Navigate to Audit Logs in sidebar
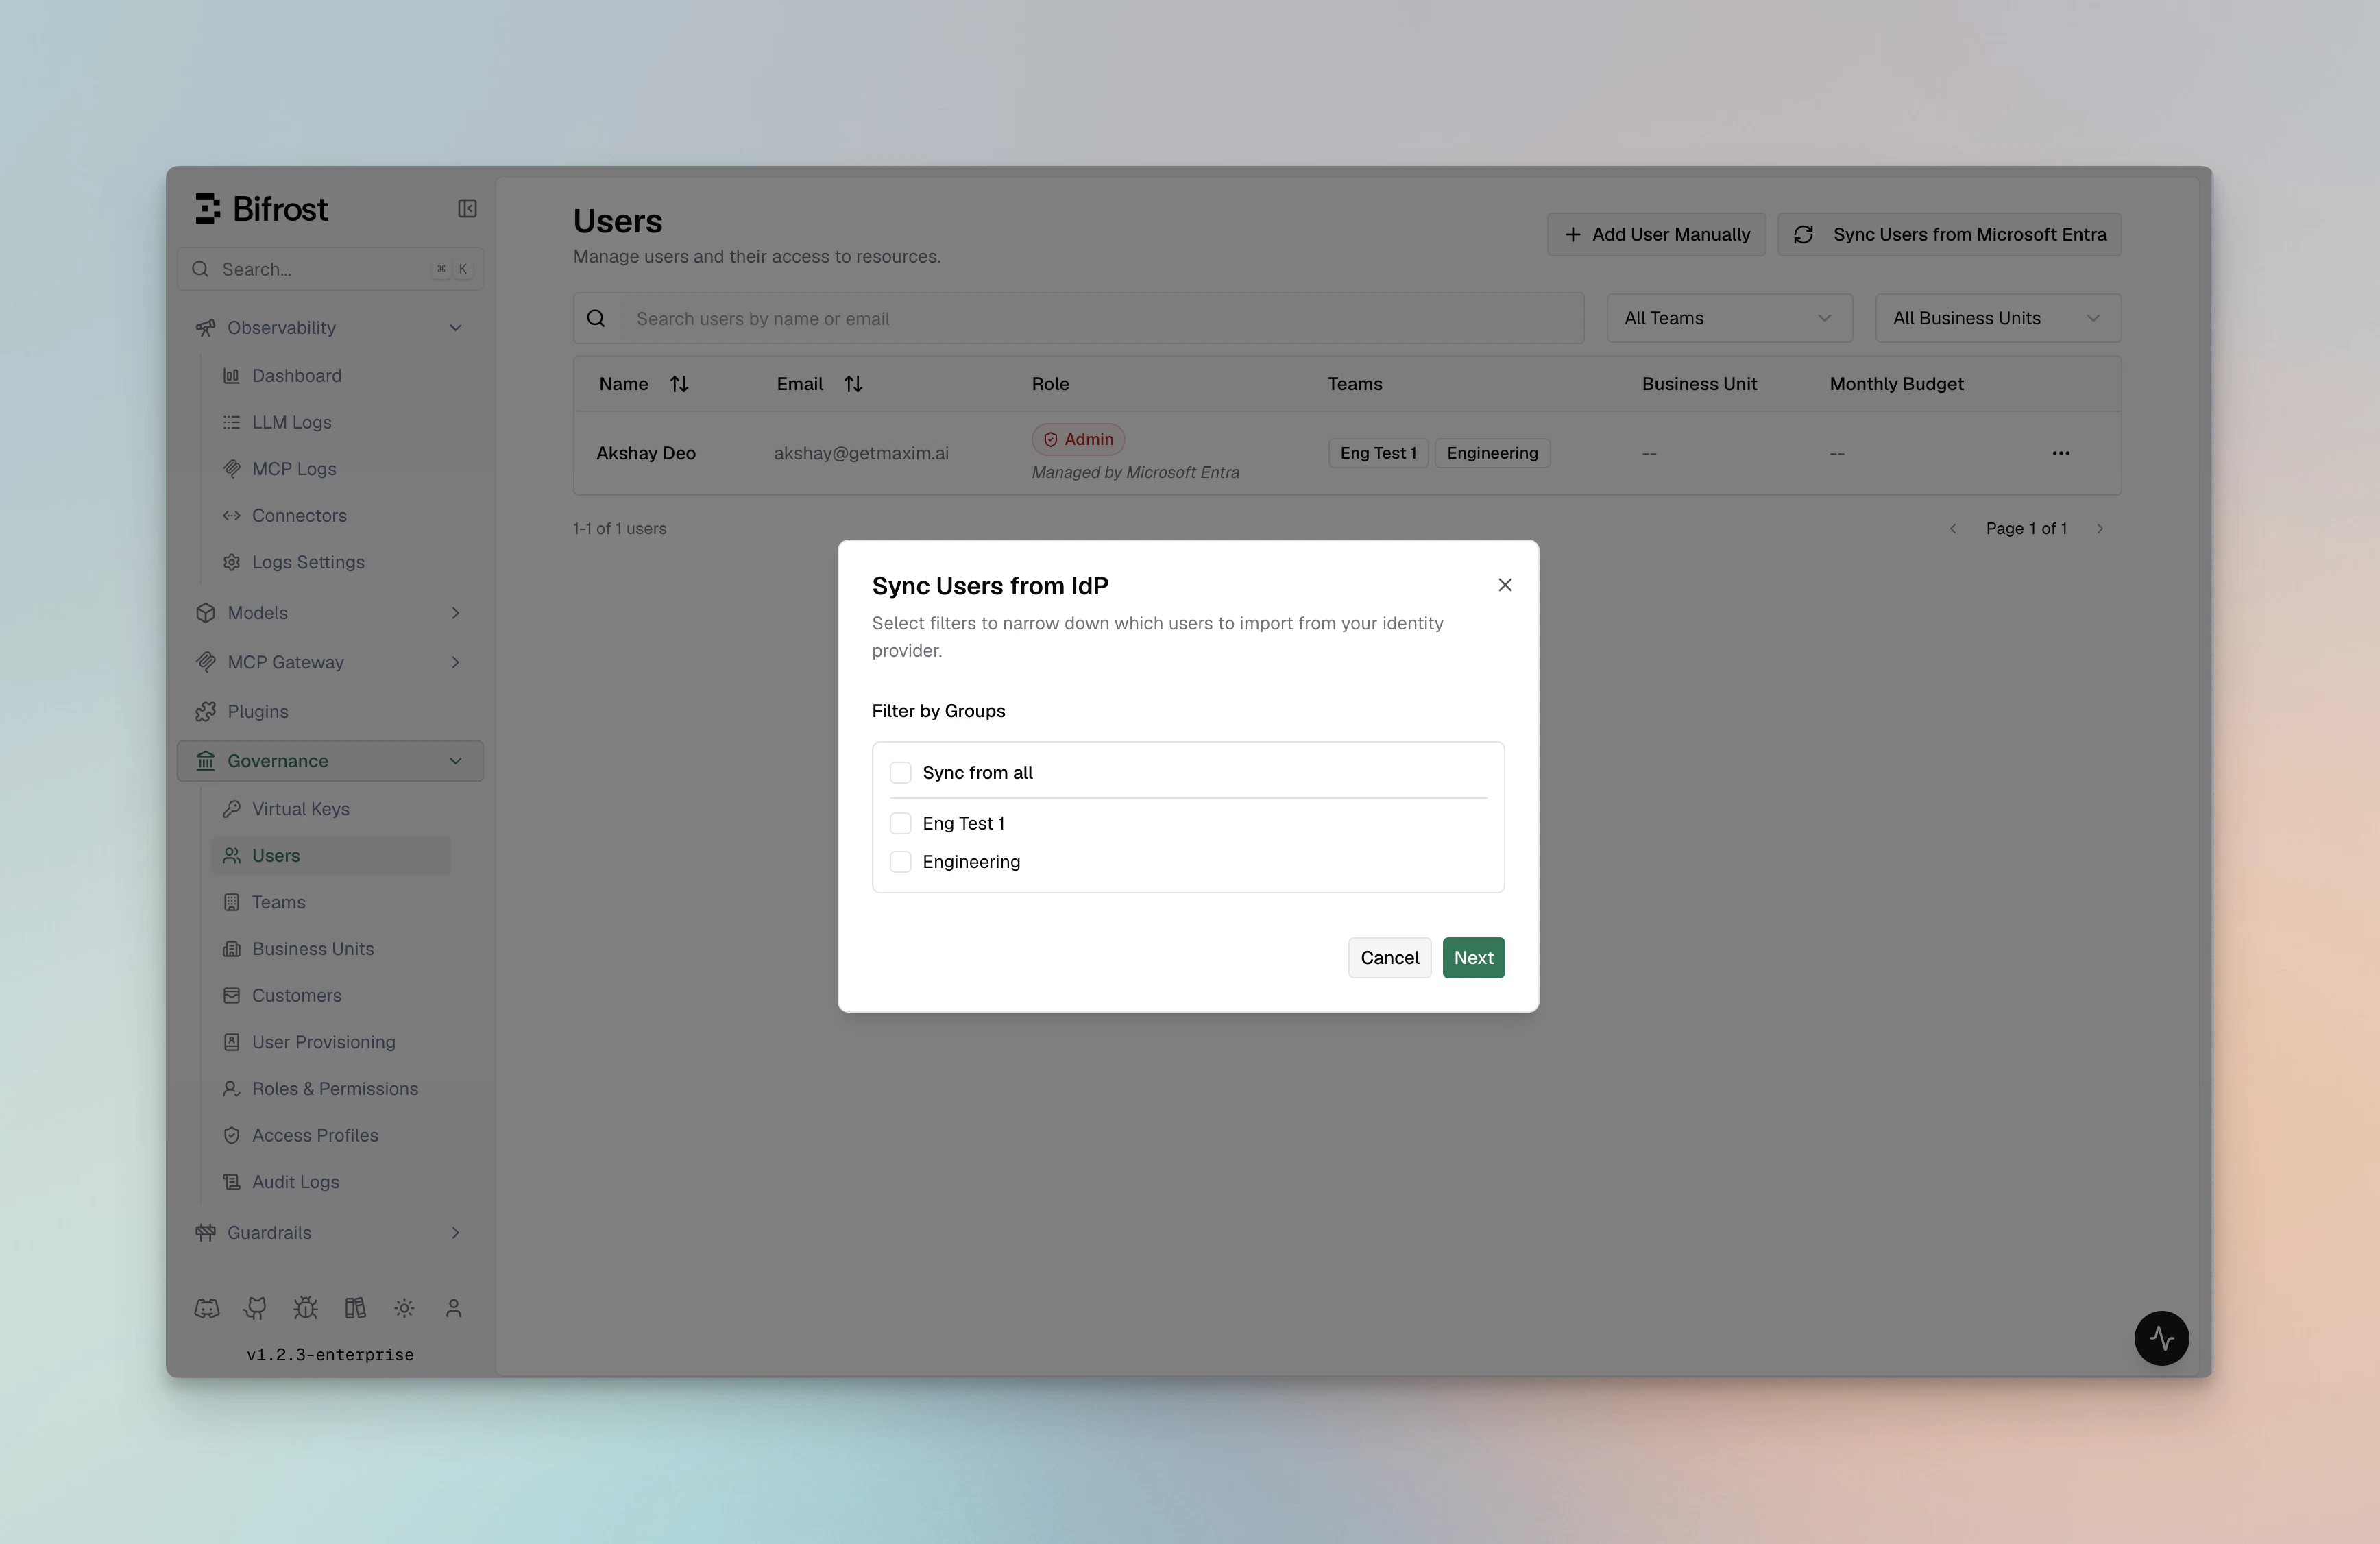Screen dimensions: 2380x1544 tap(295, 1181)
